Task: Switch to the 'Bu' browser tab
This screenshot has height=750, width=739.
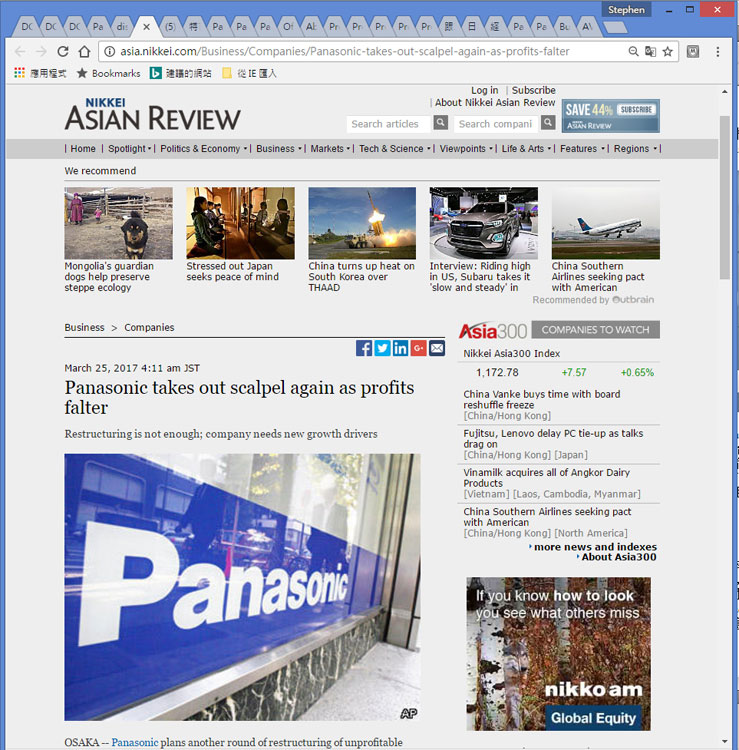Action: coord(564,27)
